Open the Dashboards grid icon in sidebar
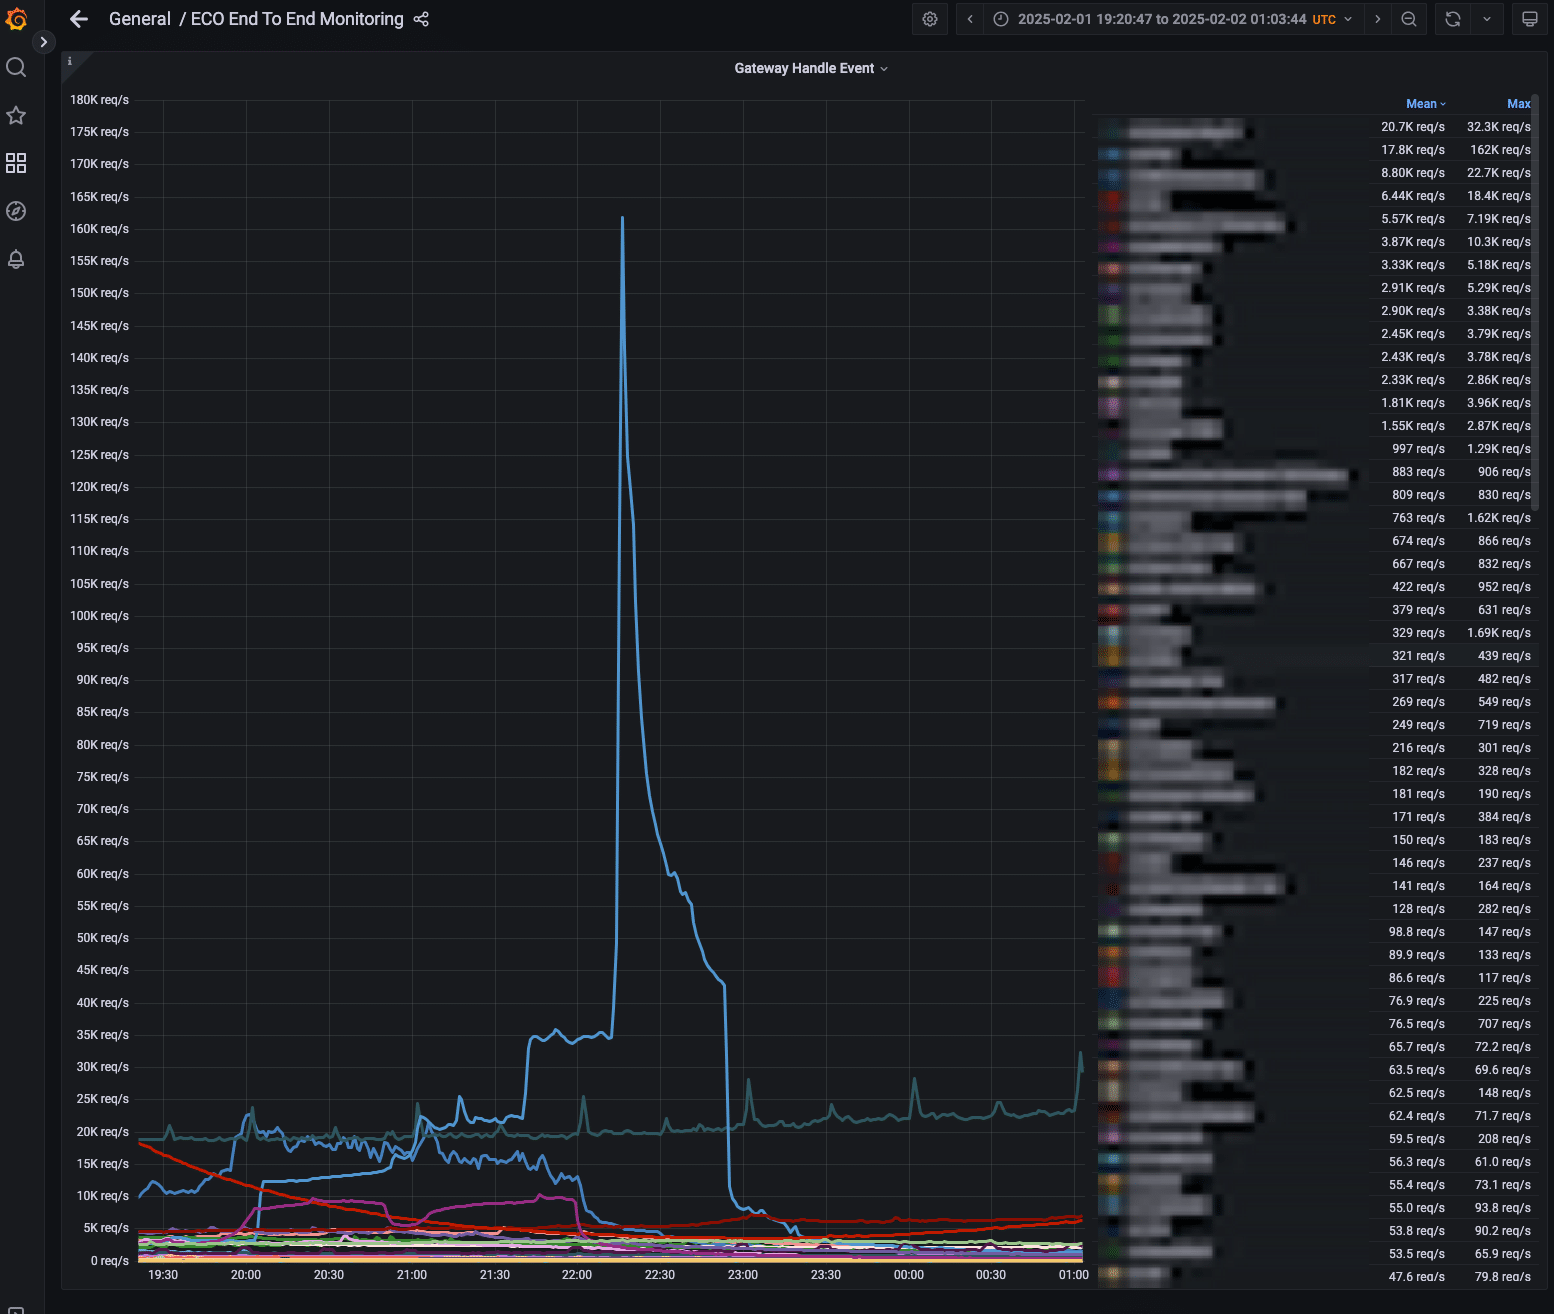The image size is (1554, 1314). pos(16,163)
